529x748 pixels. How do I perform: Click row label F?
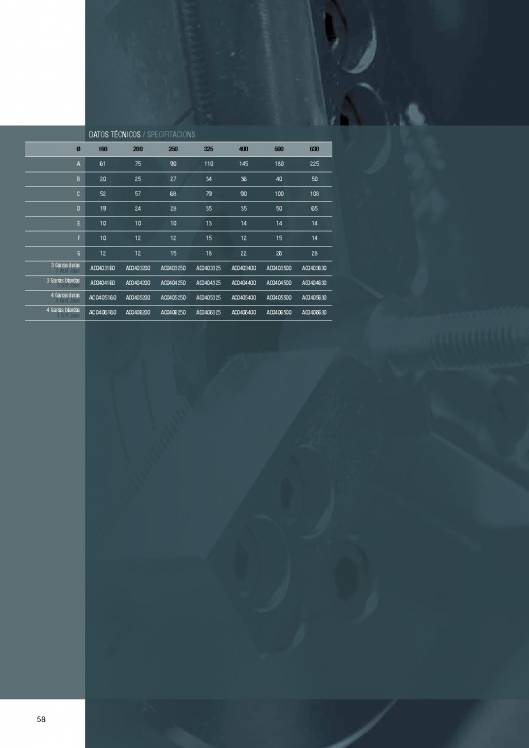click(x=78, y=238)
